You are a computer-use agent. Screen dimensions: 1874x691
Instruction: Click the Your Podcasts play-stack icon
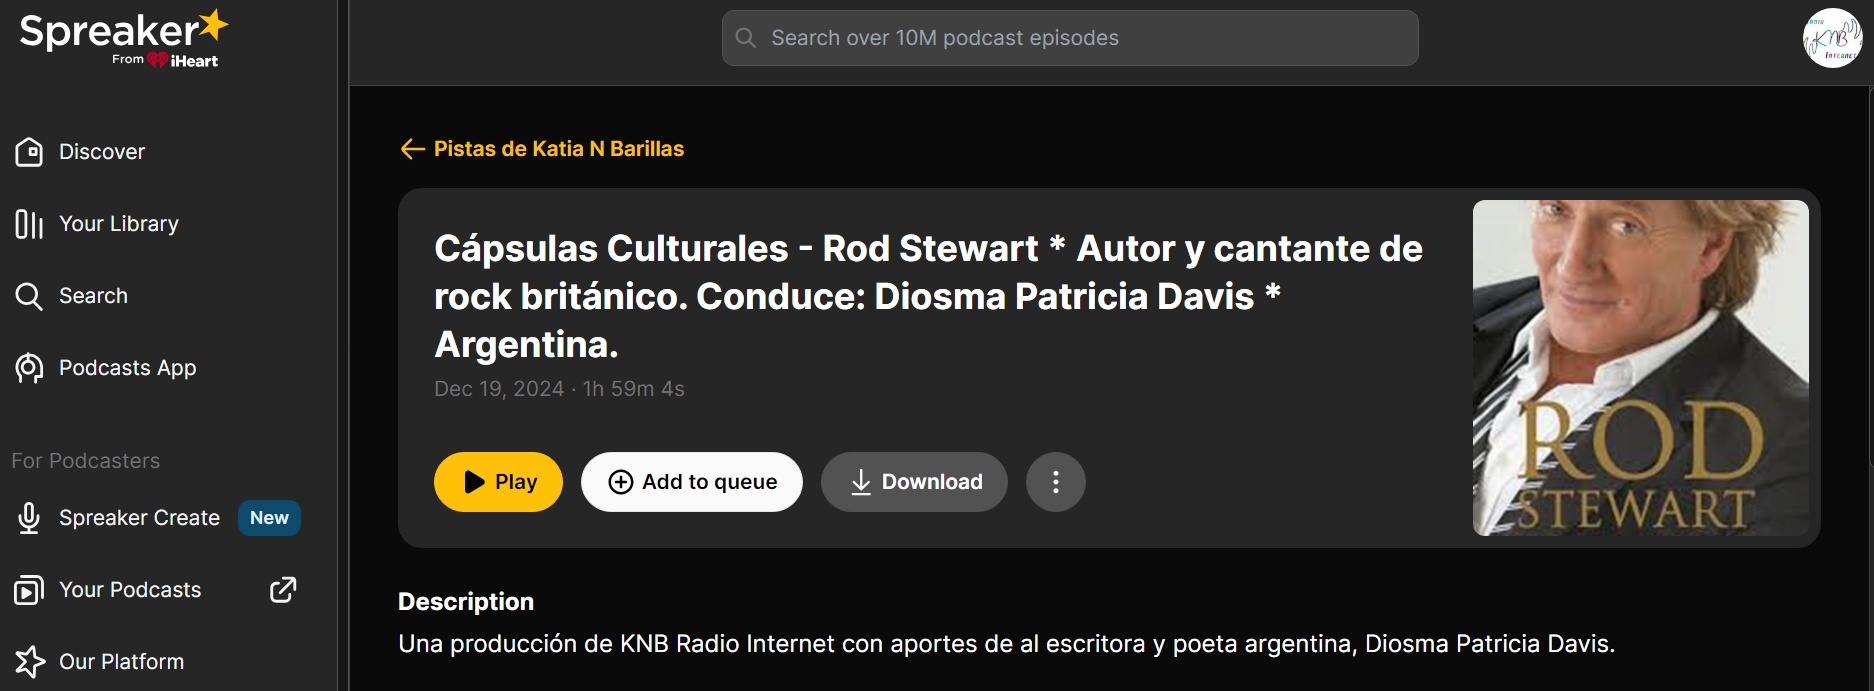[29, 590]
